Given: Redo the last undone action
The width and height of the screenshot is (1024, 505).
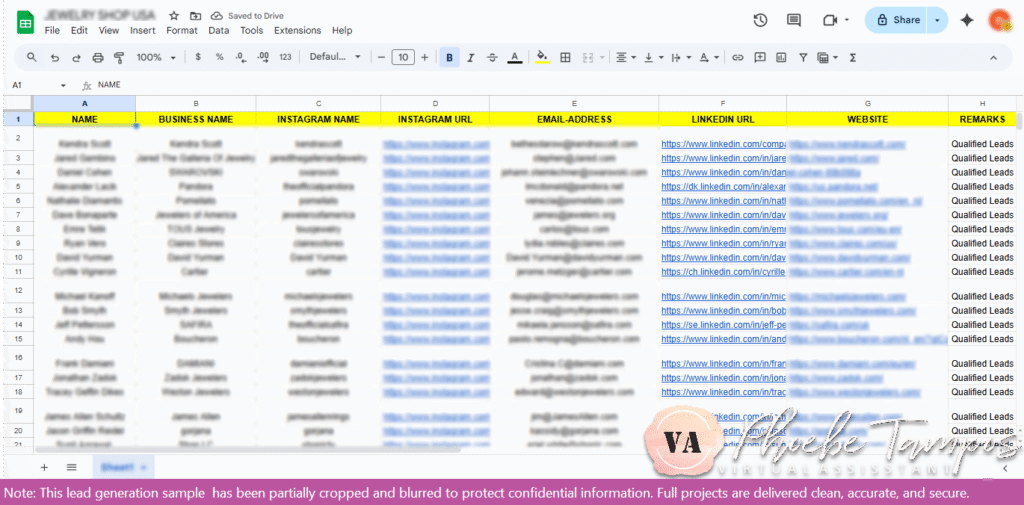Looking at the screenshot, I should tap(76, 57).
